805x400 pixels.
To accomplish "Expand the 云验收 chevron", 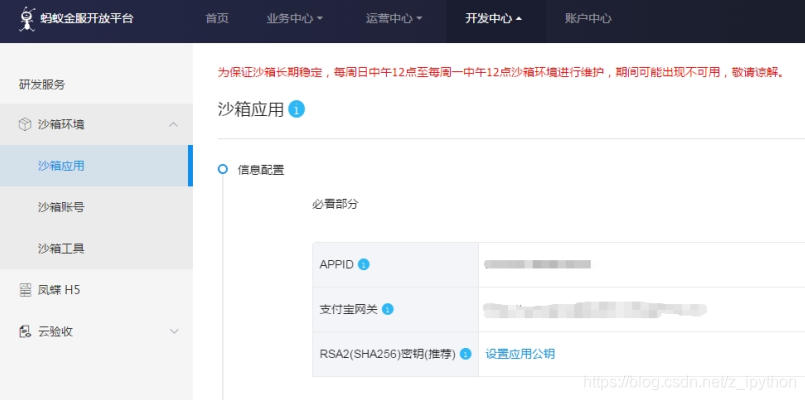I will pyautogui.click(x=174, y=331).
